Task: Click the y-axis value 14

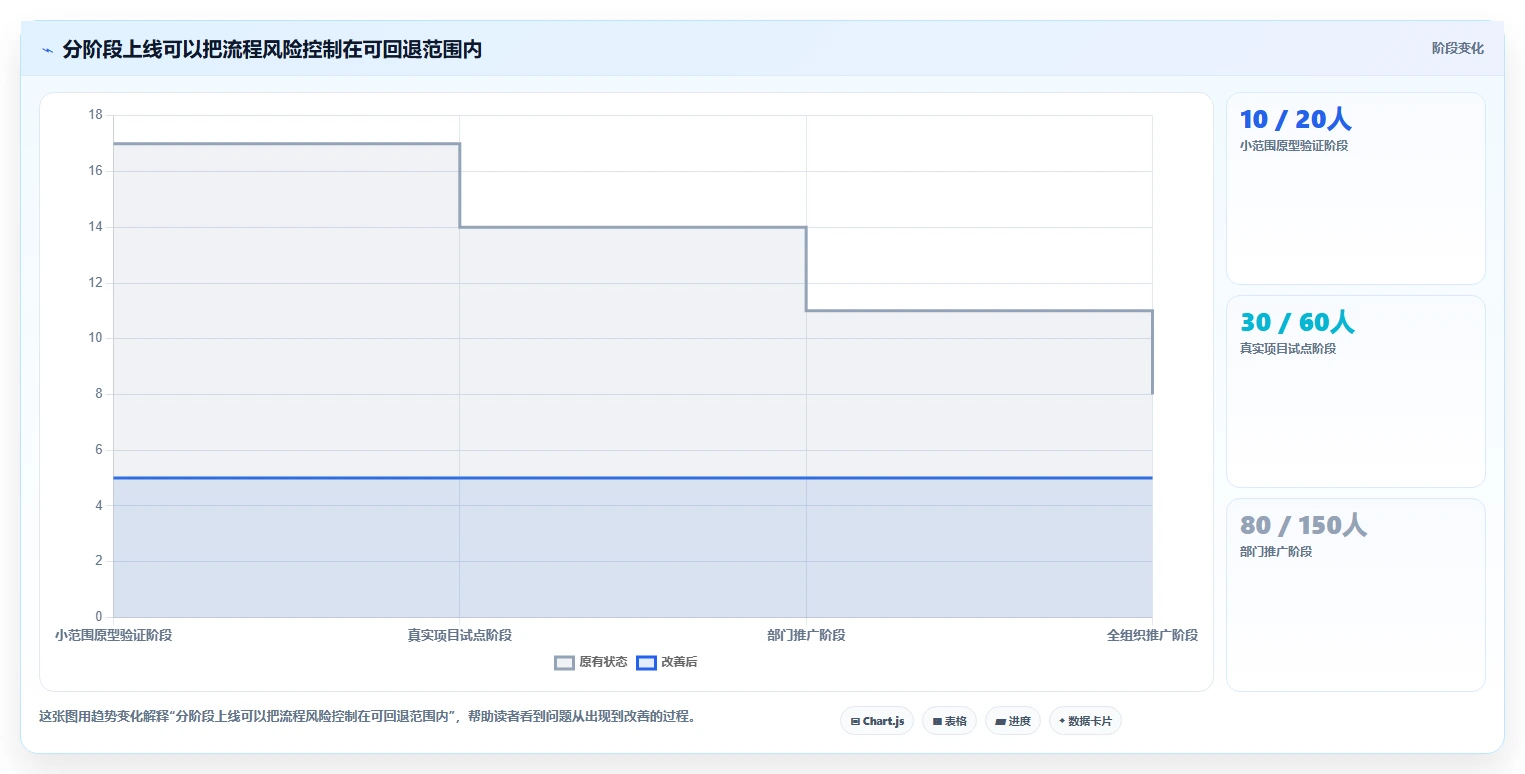Action: 96,227
